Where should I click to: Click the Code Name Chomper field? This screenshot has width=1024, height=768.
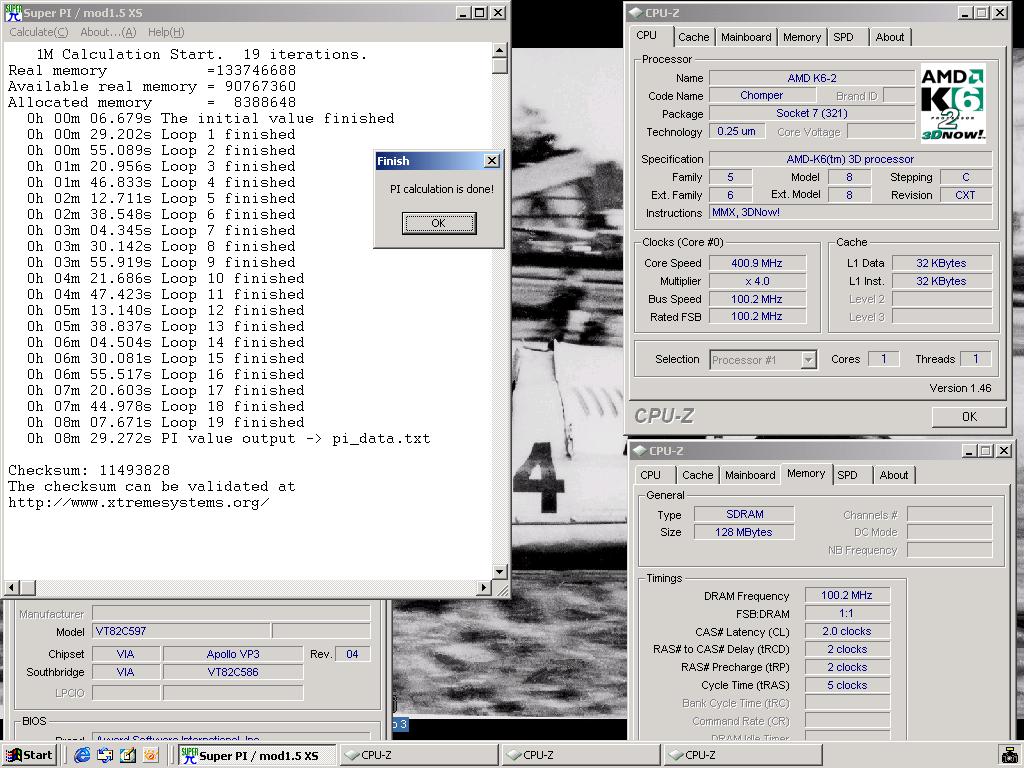coord(761,95)
